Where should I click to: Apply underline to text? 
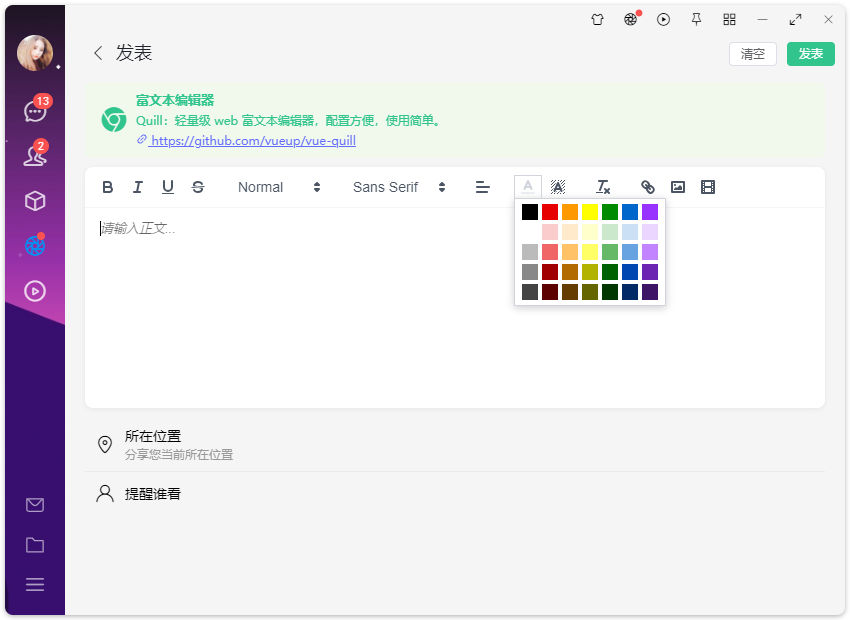point(168,187)
